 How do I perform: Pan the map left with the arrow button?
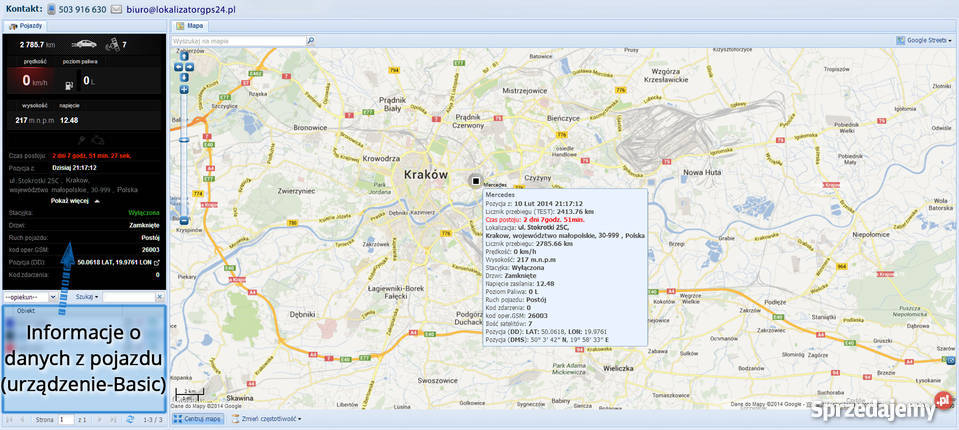(179, 67)
